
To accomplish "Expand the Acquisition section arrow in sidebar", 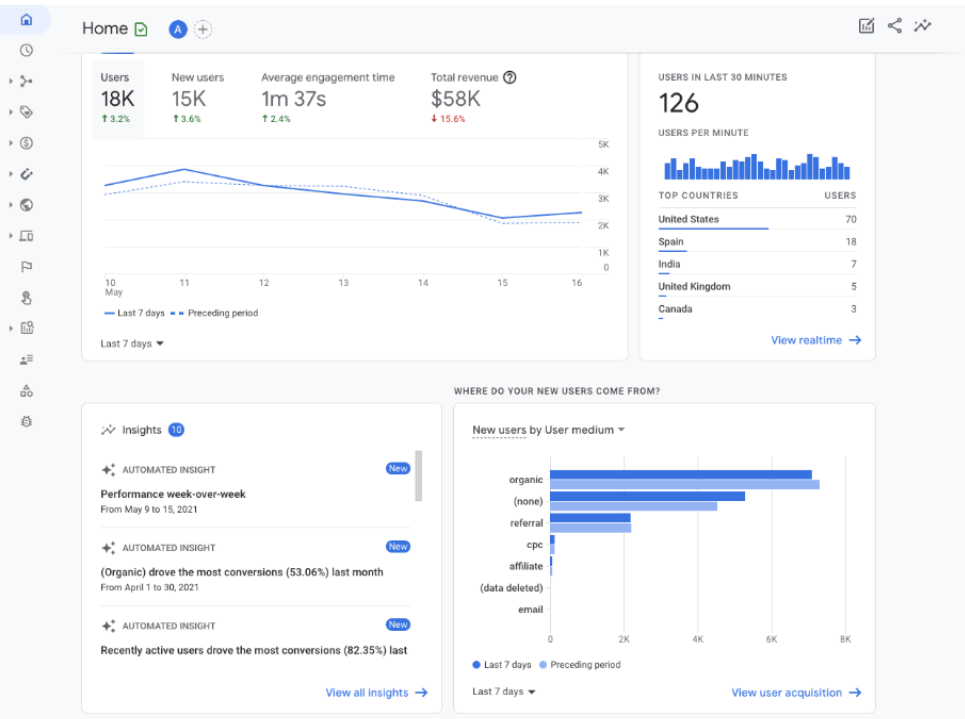I will (10, 81).
